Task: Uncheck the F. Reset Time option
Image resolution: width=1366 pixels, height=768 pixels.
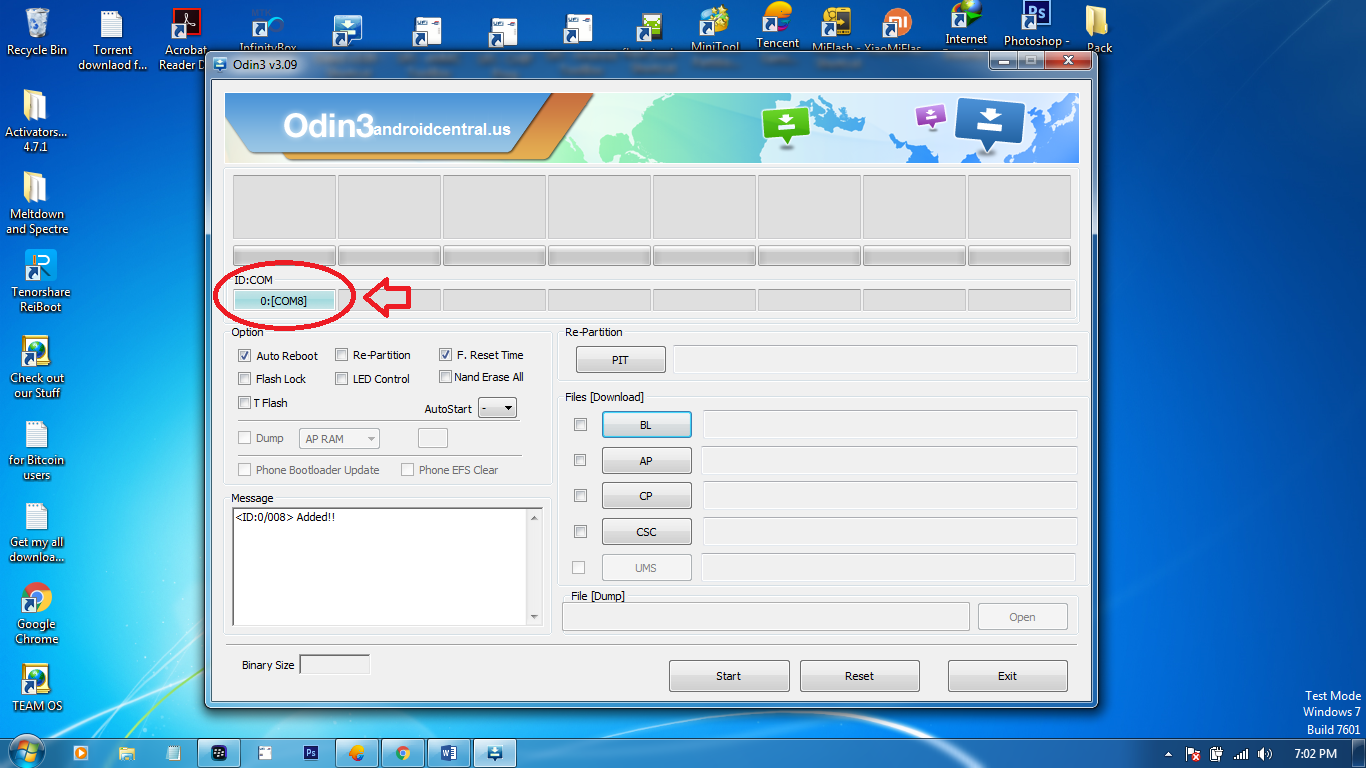Action: [445, 355]
